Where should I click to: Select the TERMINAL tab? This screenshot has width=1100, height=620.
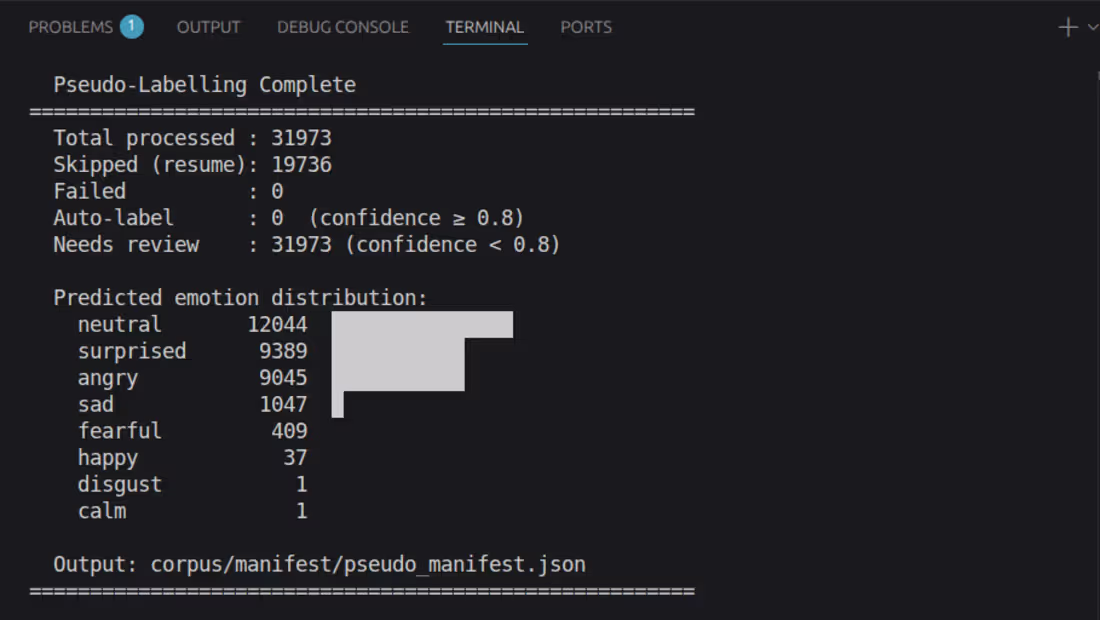485,27
